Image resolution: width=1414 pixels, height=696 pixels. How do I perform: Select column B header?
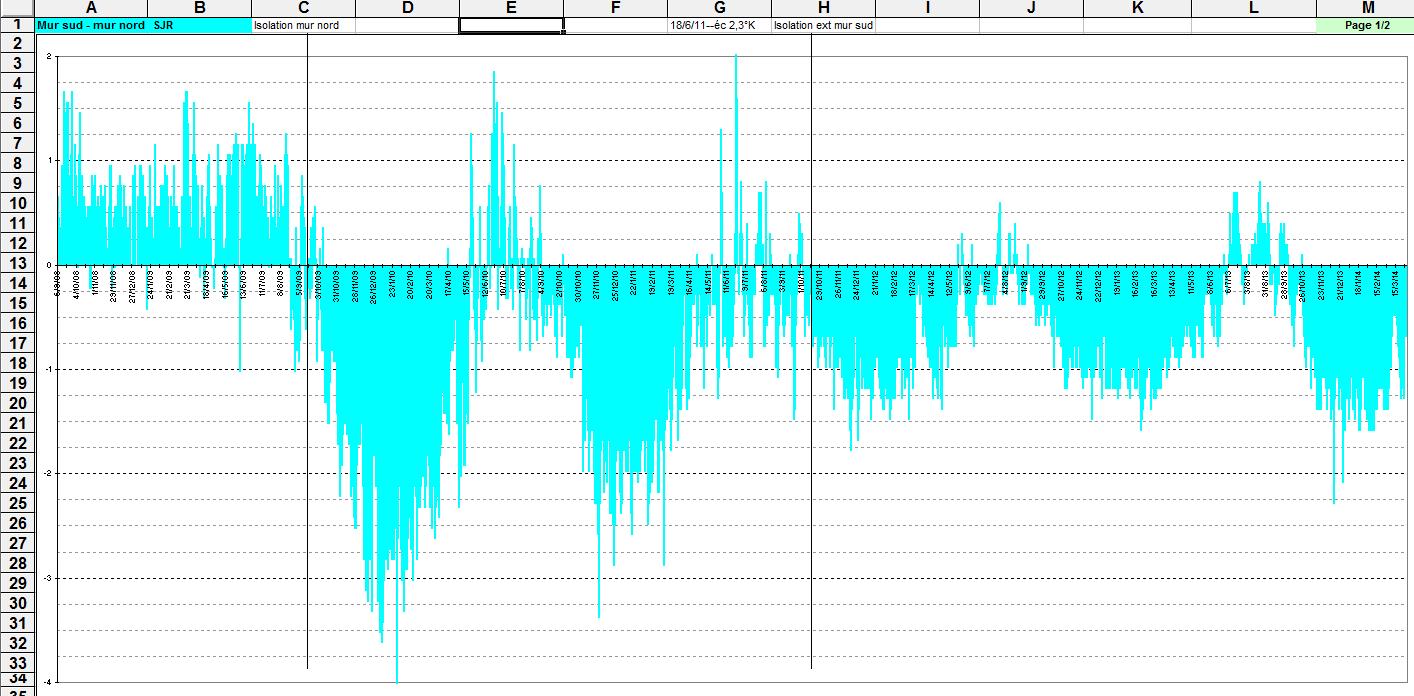pyautogui.click(x=199, y=8)
